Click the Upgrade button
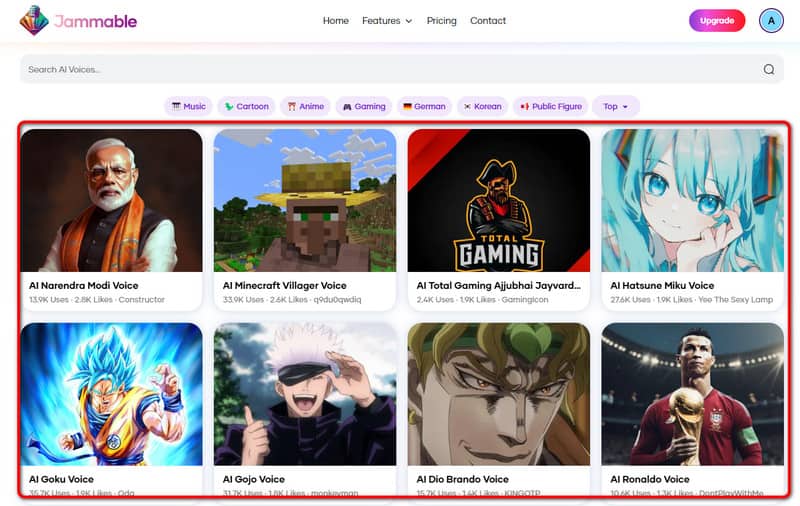The height and width of the screenshot is (506, 800). pos(717,21)
